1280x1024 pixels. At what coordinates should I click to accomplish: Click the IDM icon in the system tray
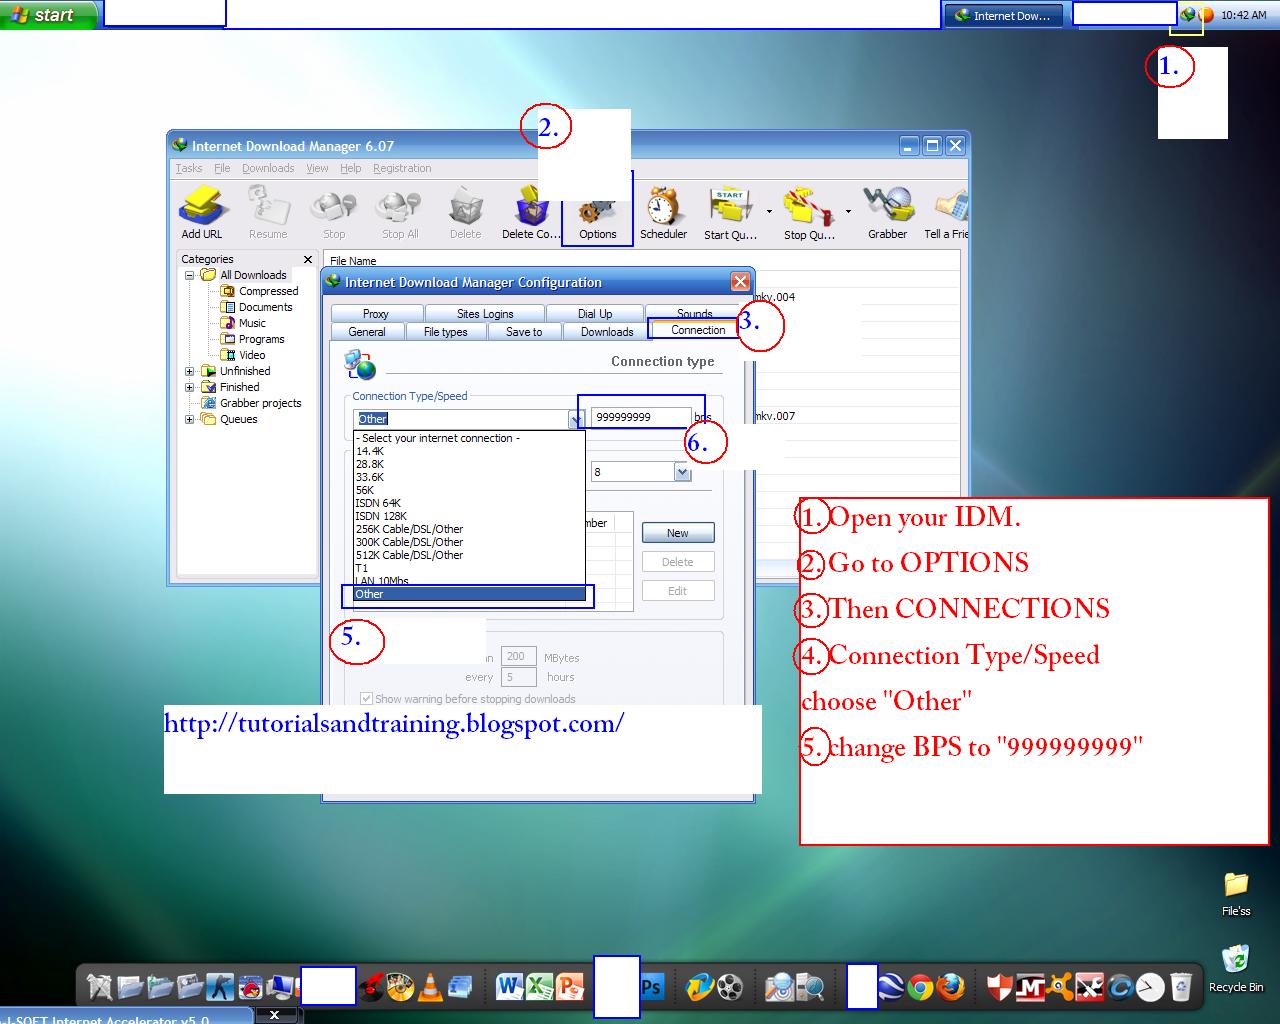click(x=1187, y=15)
